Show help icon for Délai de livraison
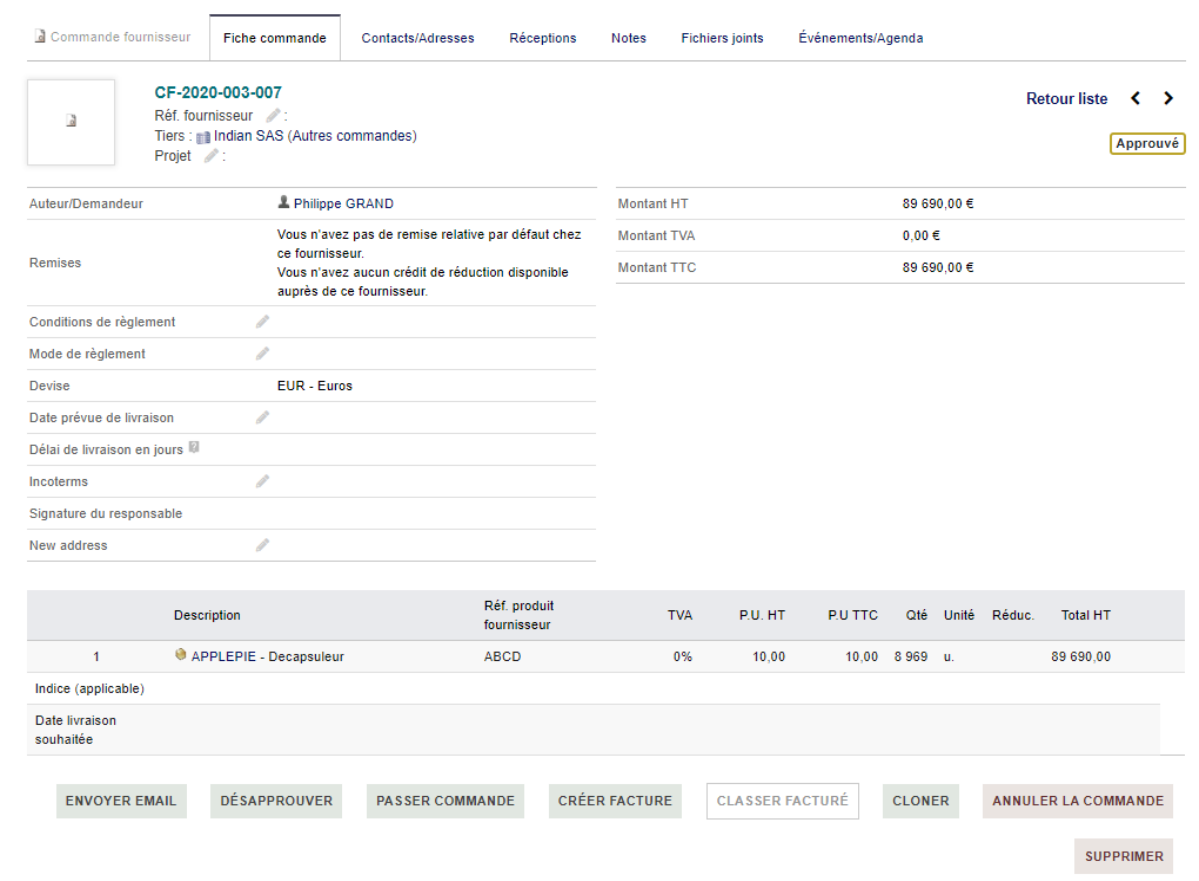Screen dimensions: 1199x881 point(194,447)
